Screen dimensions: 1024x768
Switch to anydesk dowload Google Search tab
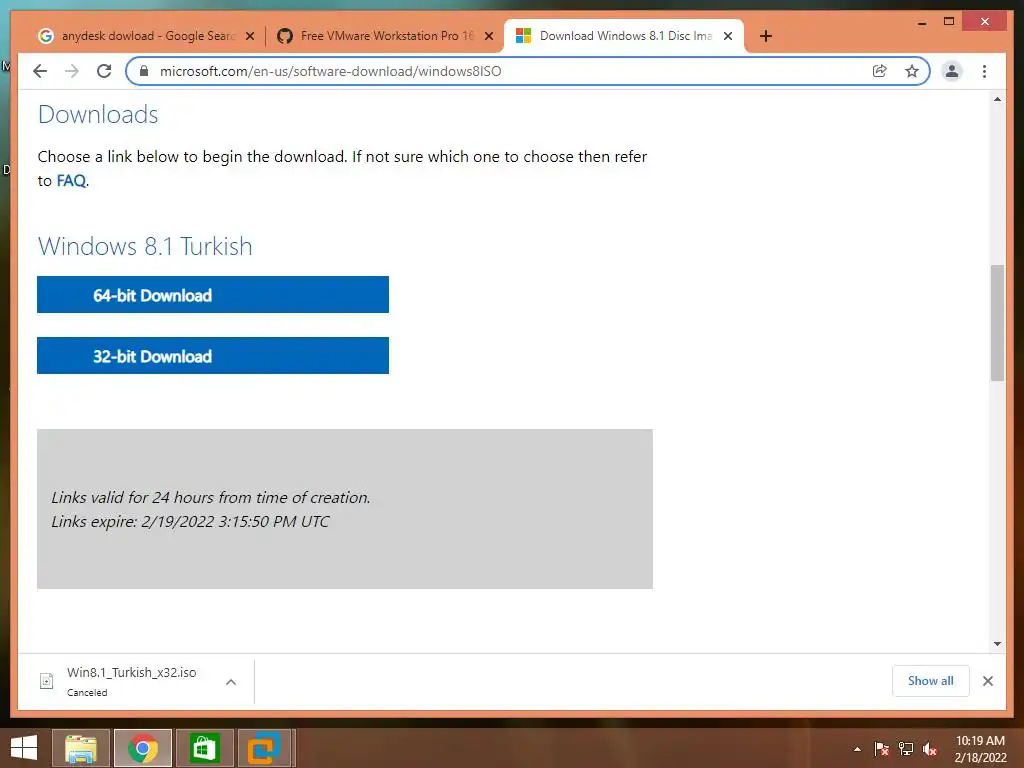click(x=147, y=36)
